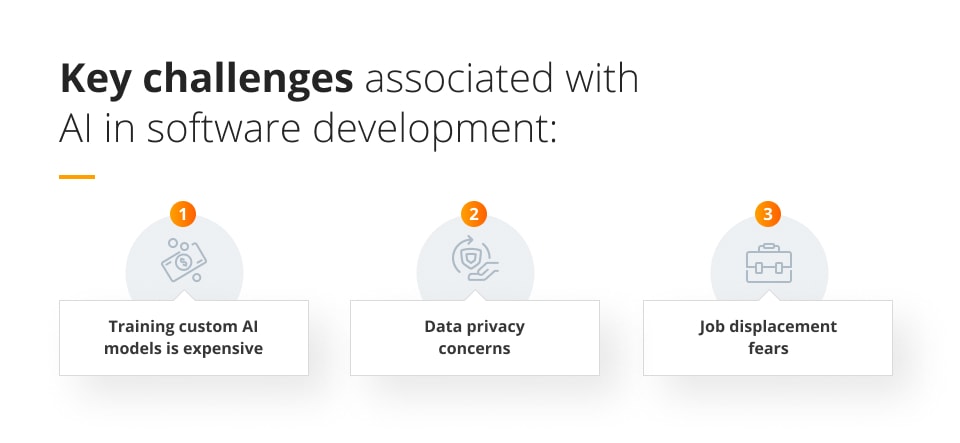Select the orange number 3 badge
This screenshot has height=443, width=960.
[x=767, y=213]
